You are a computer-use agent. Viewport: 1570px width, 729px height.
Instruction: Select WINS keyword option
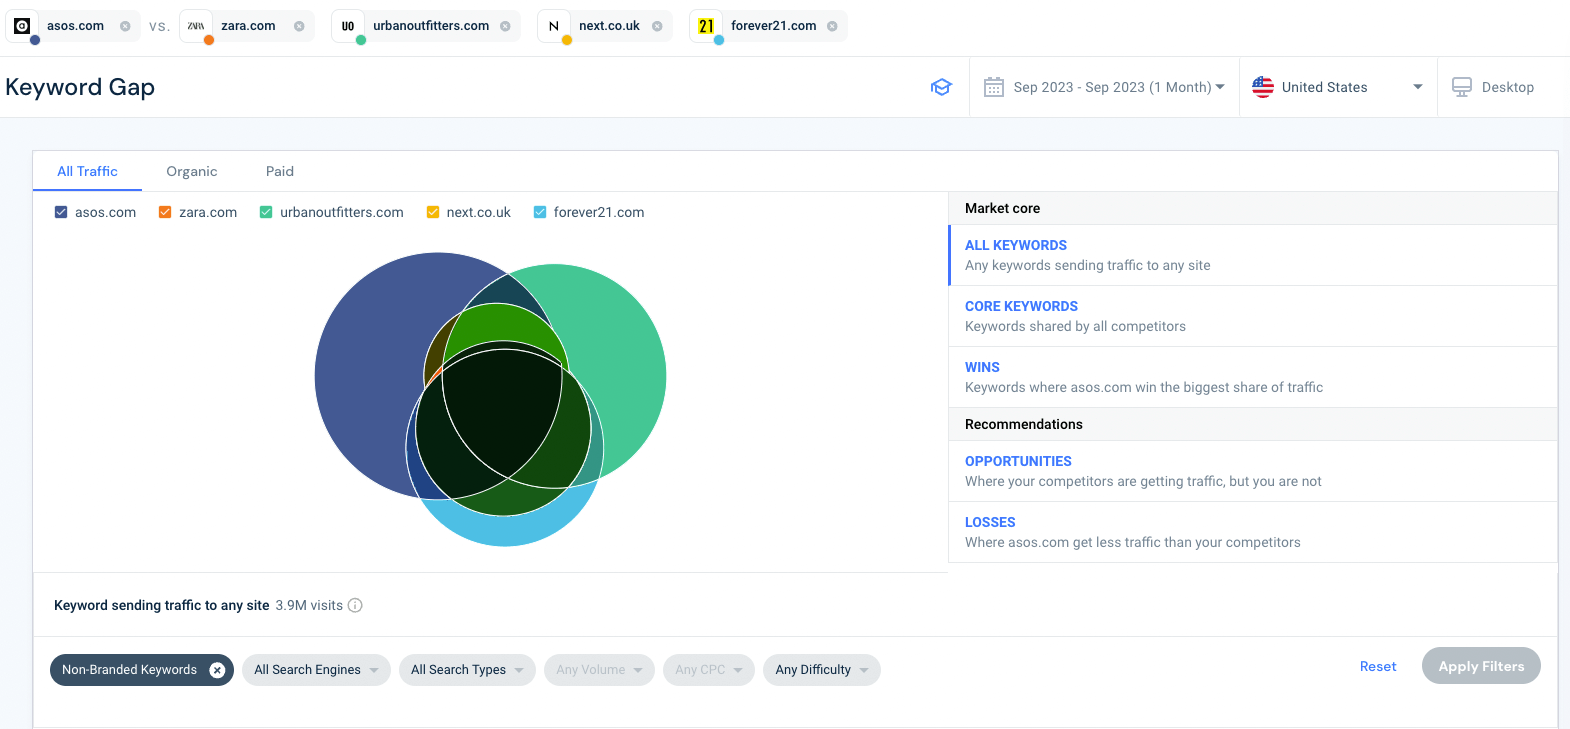pyautogui.click(x=1253, y=377)
